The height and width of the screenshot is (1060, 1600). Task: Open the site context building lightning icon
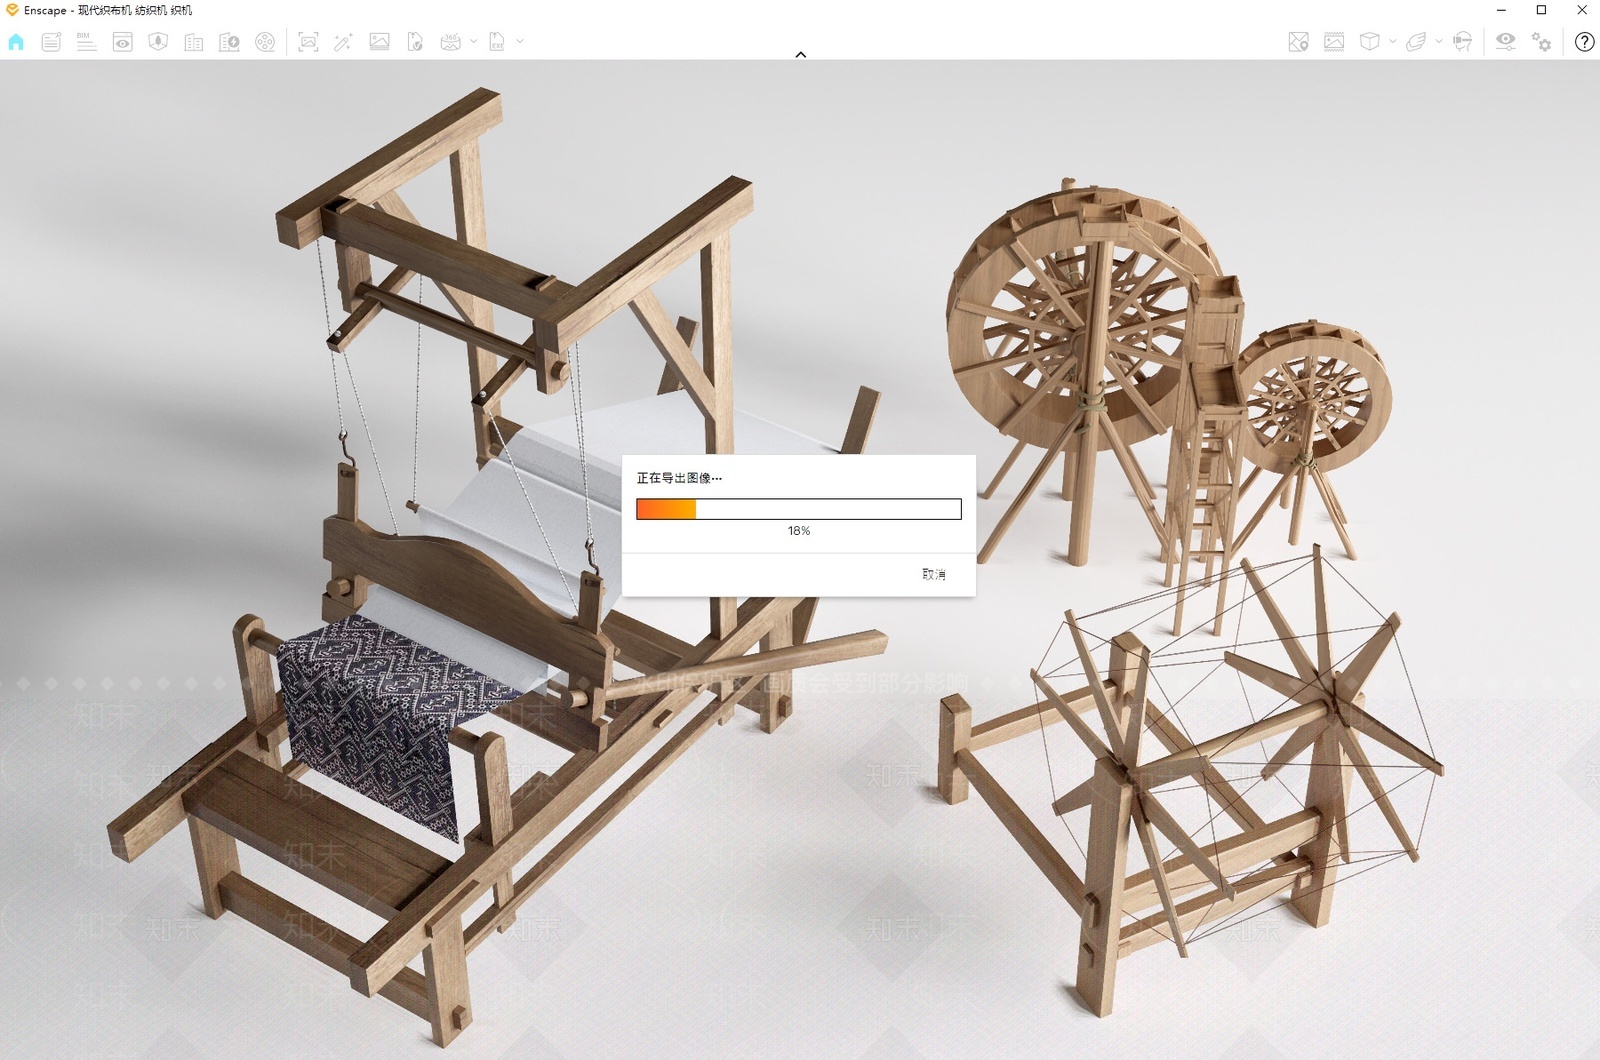pyautogui.click(x=229, y=42)
